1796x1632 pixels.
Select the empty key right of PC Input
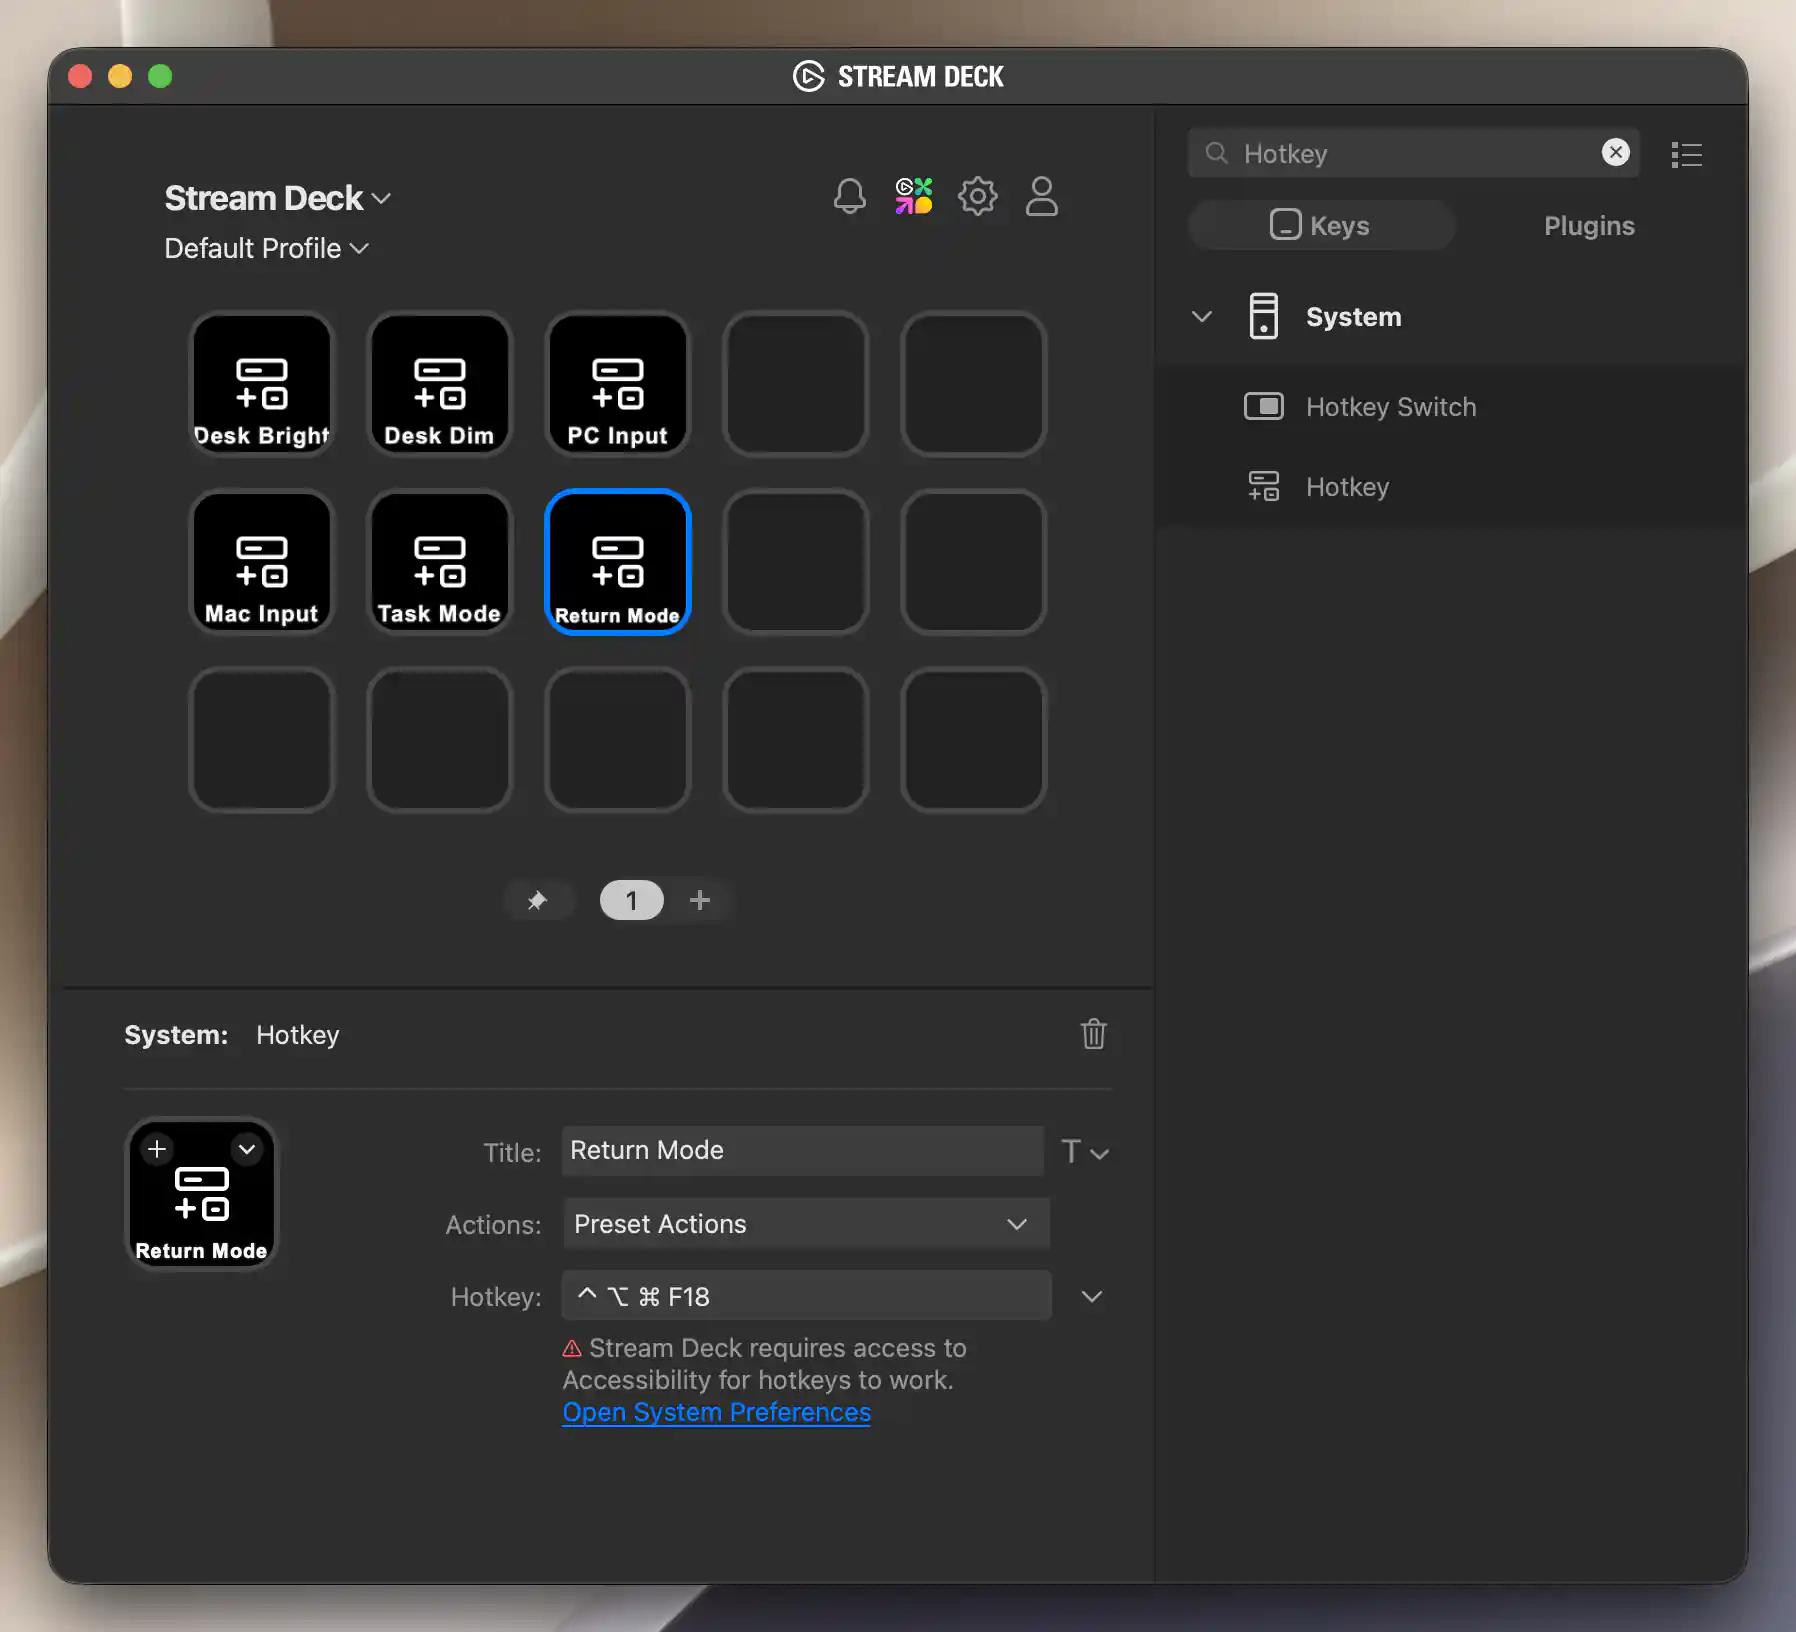[x=796, y=384]
